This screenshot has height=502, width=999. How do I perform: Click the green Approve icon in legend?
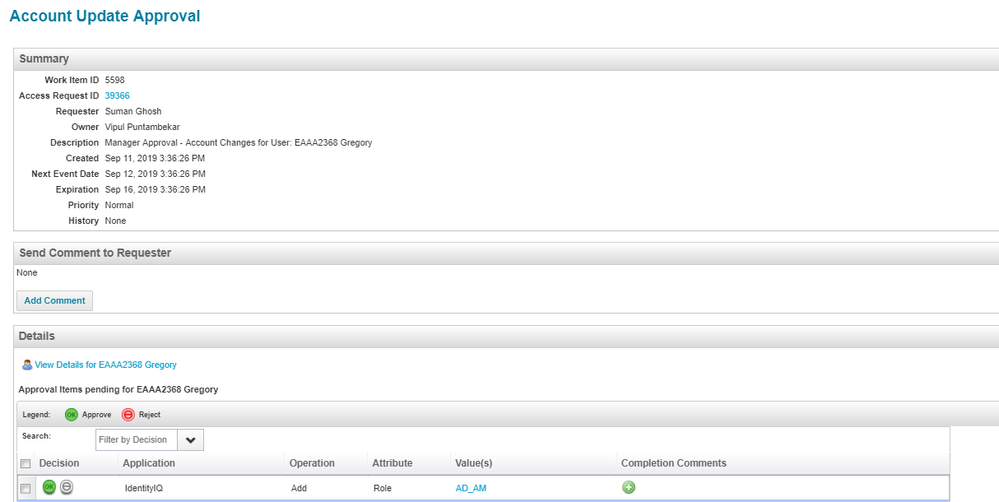pyautogui.click(x=71, y=414)
